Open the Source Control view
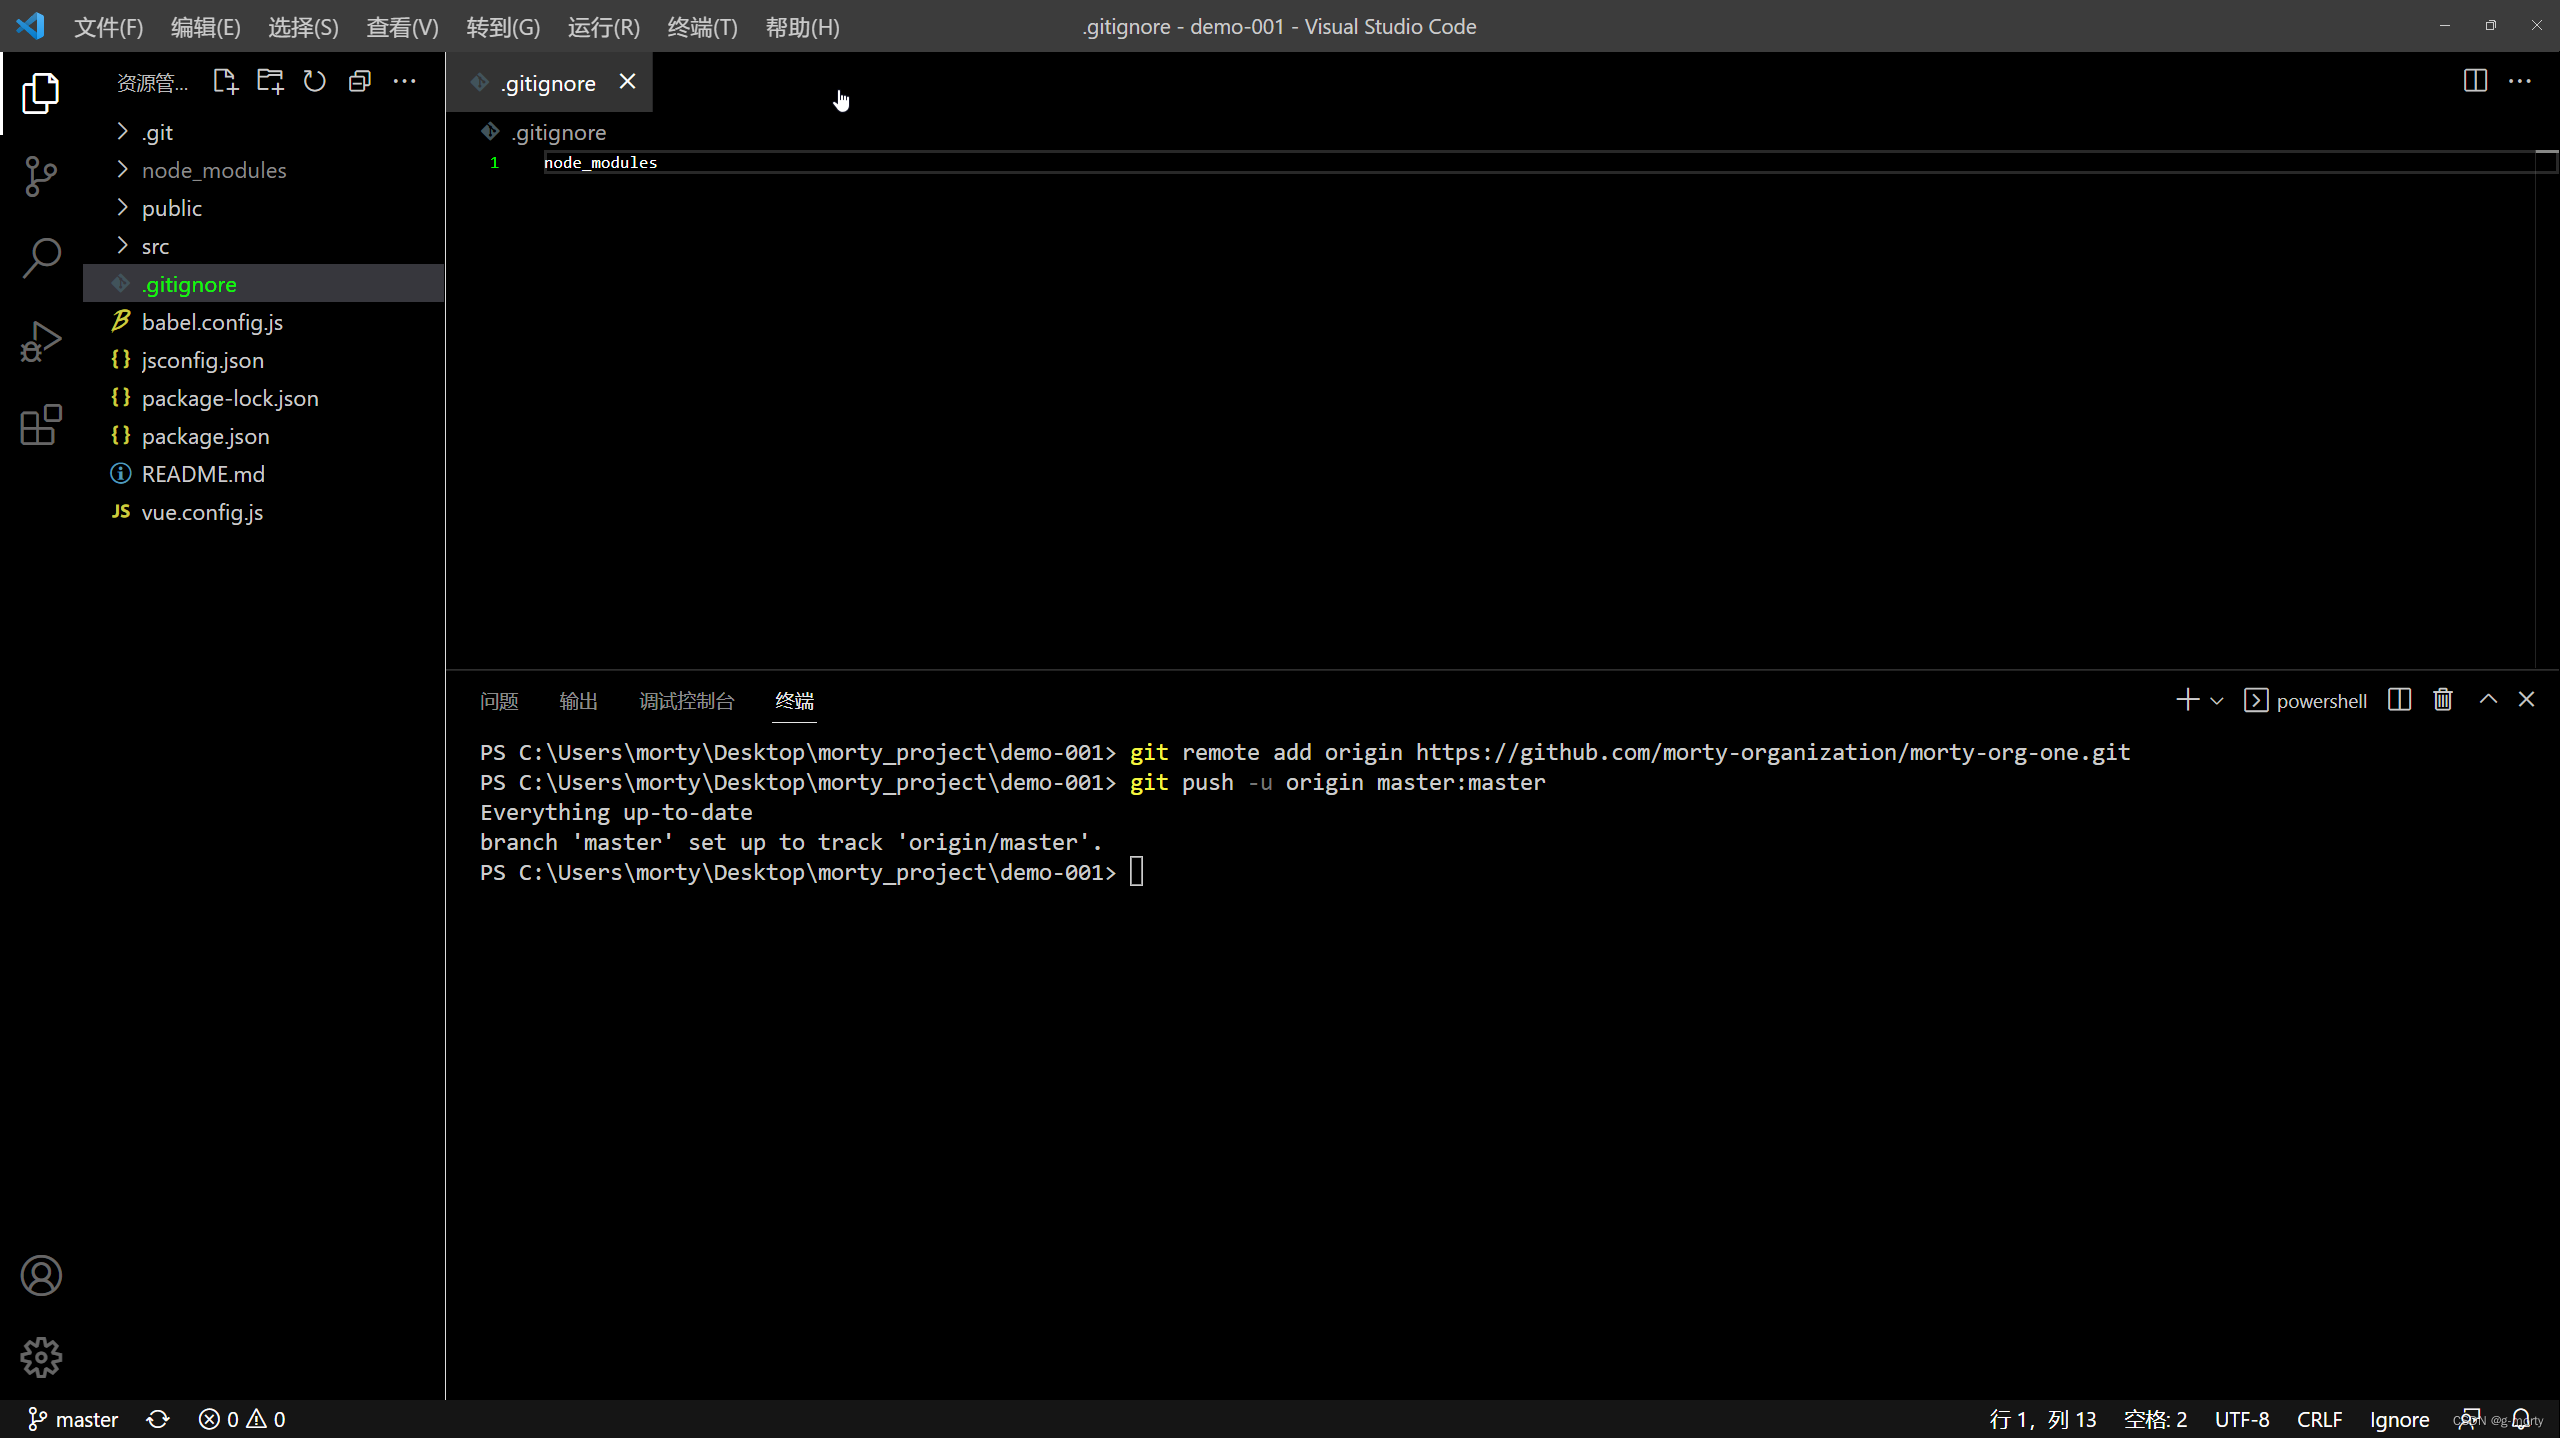Screen dimensions: 2560x1438 41,176
